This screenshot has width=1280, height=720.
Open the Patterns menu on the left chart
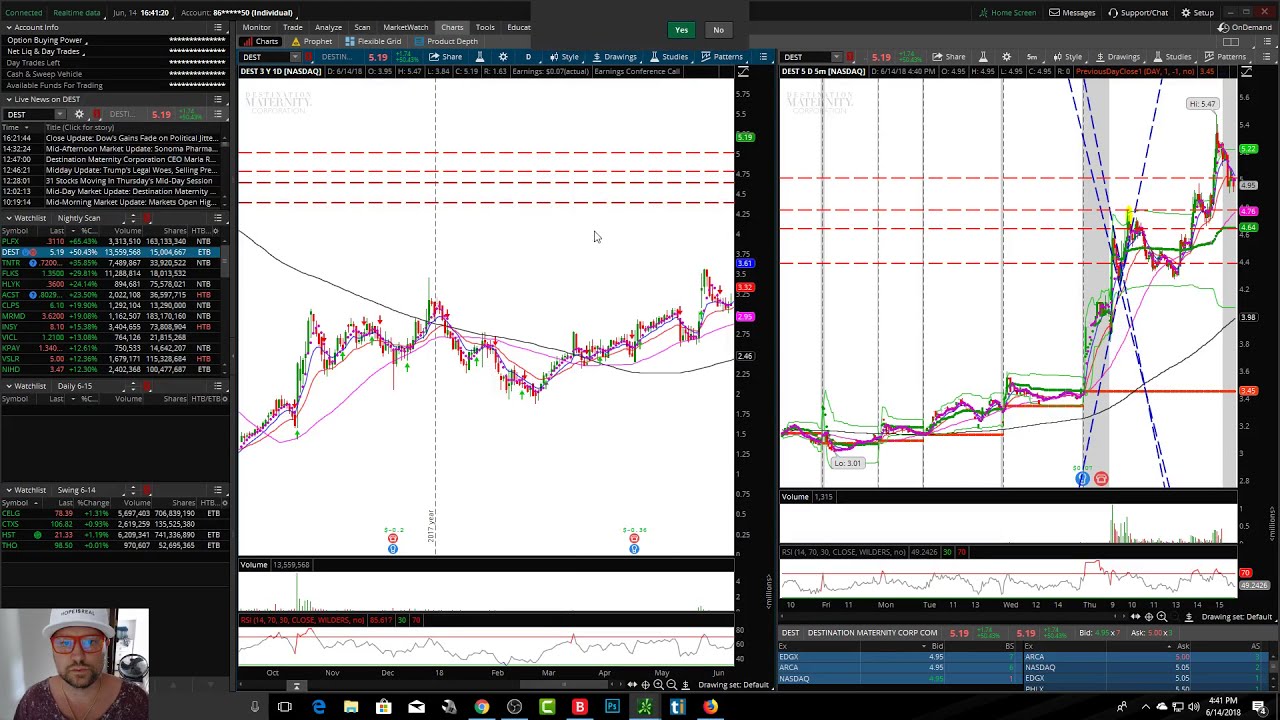(722, 57)
